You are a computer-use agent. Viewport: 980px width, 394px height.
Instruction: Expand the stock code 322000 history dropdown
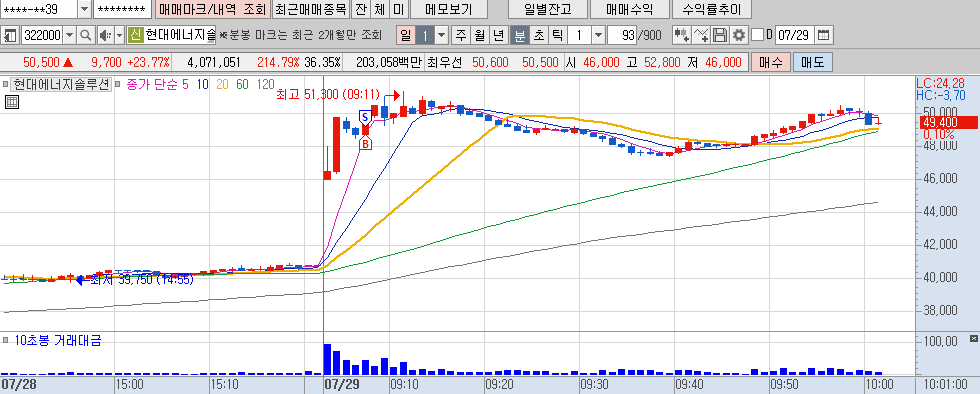tap(69, 35)
